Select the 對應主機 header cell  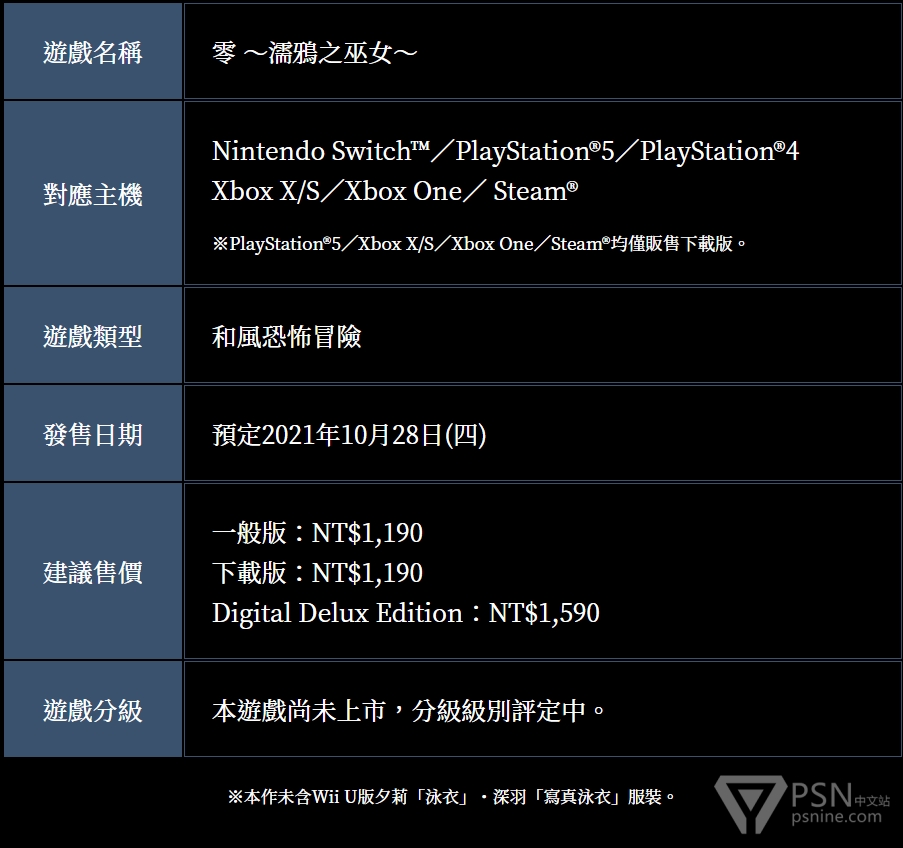click(x=93, y=194)
